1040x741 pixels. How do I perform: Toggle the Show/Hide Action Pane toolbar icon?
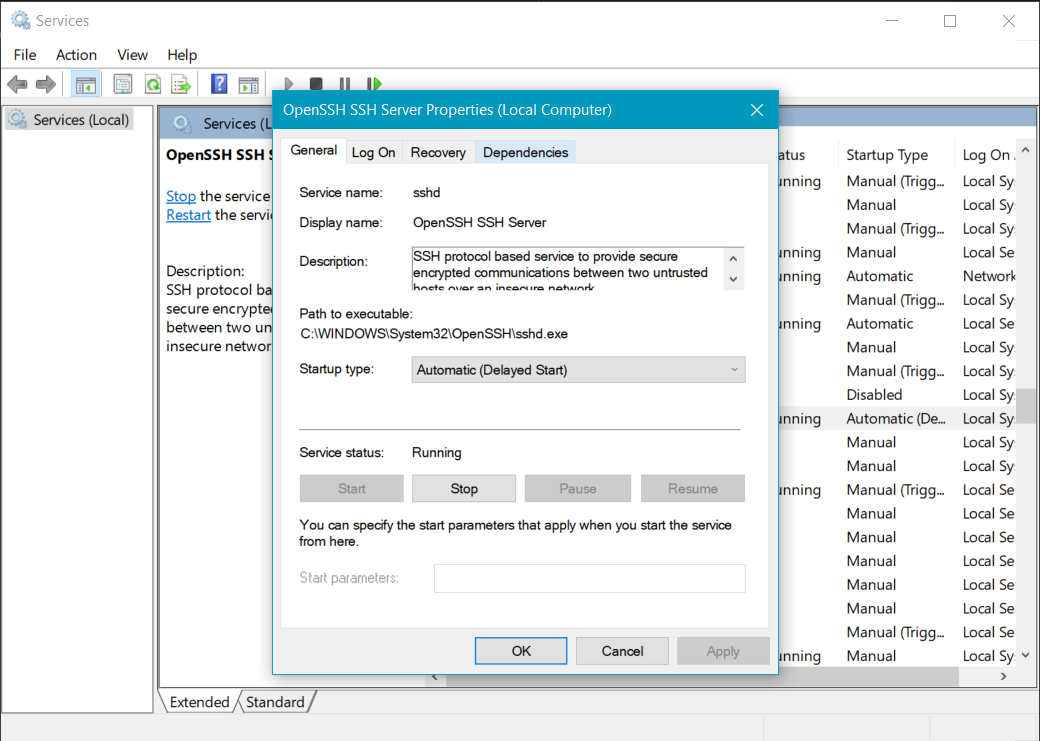(x=249, y=84)
